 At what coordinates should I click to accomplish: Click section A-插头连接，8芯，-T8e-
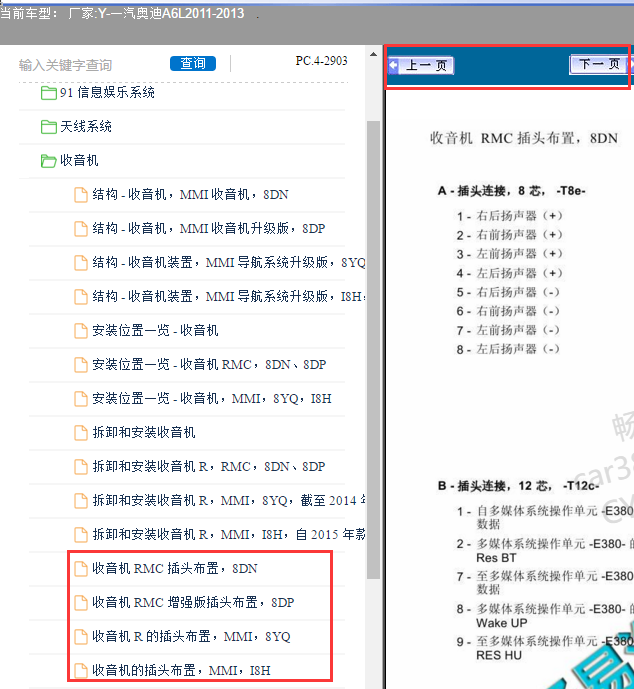click(x=511, y=191)
